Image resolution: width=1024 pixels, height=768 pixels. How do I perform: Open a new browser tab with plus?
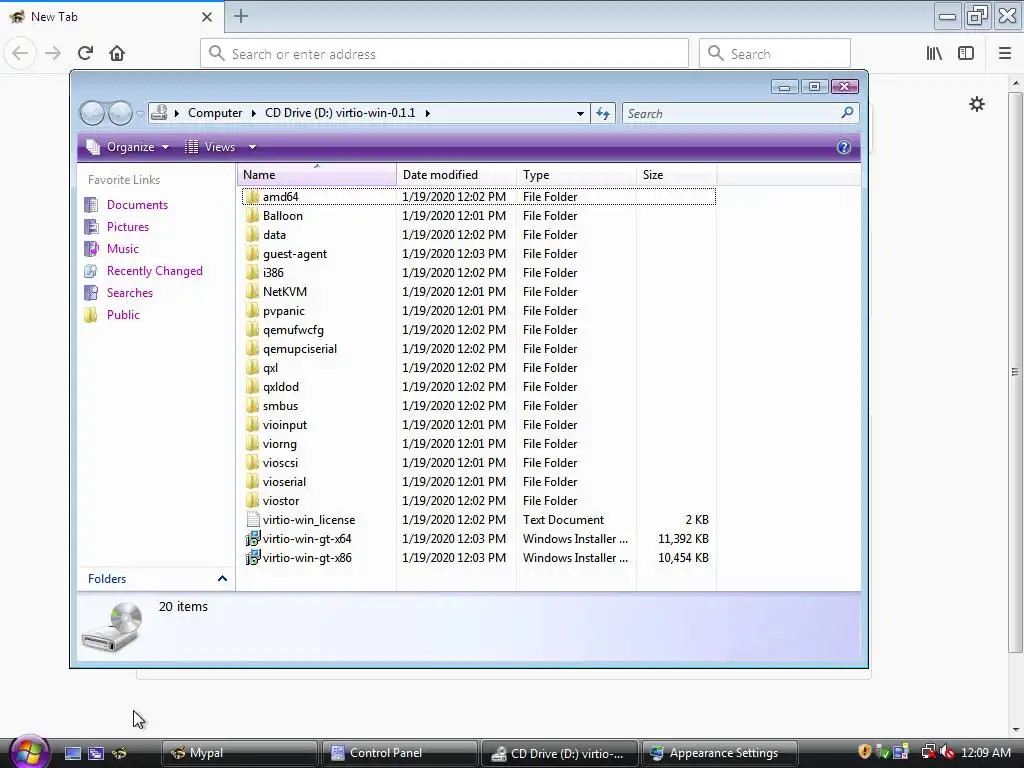point(240,16)
